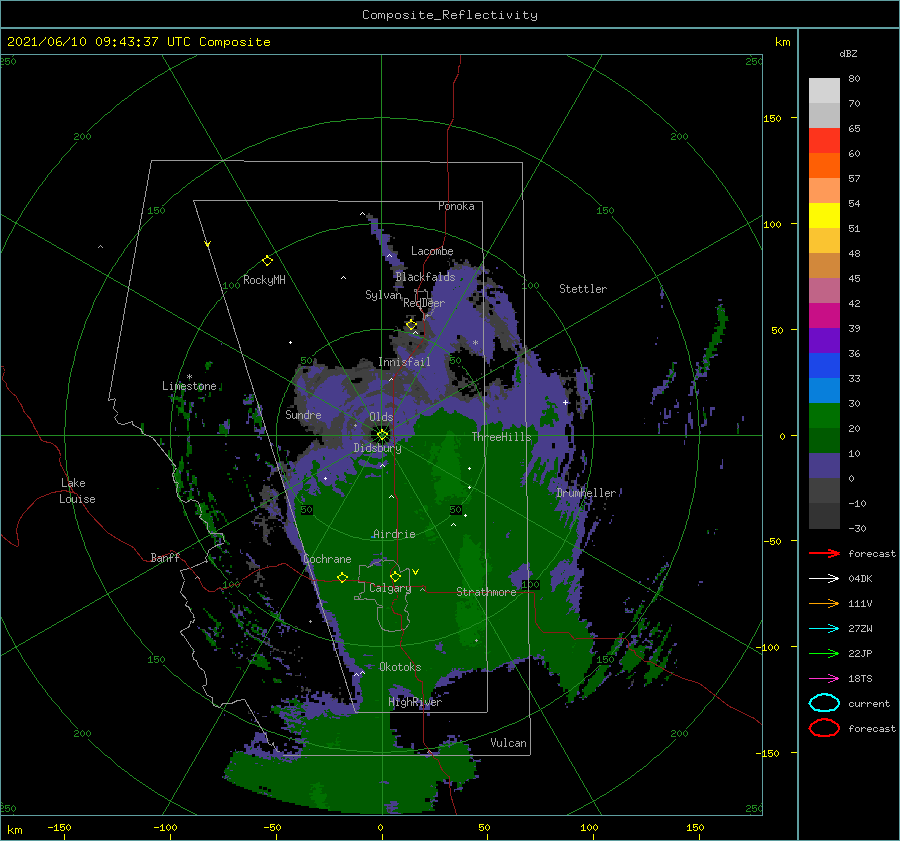This screenshot has height=841, width=900.
Task: Select the 54 dBZ yellow swatch
Action: pyautogui.click(x=824, y=215)
